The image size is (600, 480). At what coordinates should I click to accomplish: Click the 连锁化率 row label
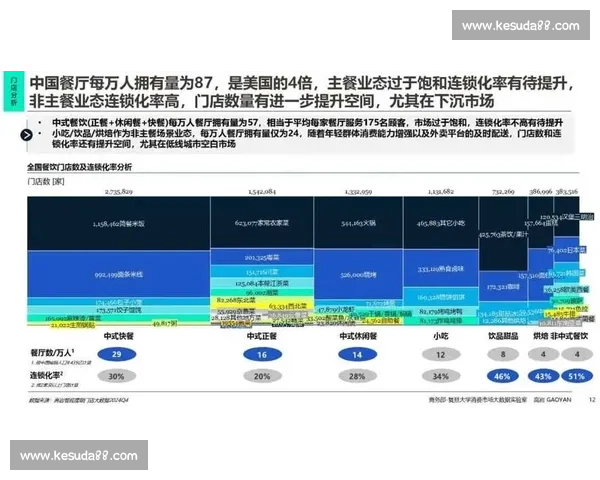[47, 375]
